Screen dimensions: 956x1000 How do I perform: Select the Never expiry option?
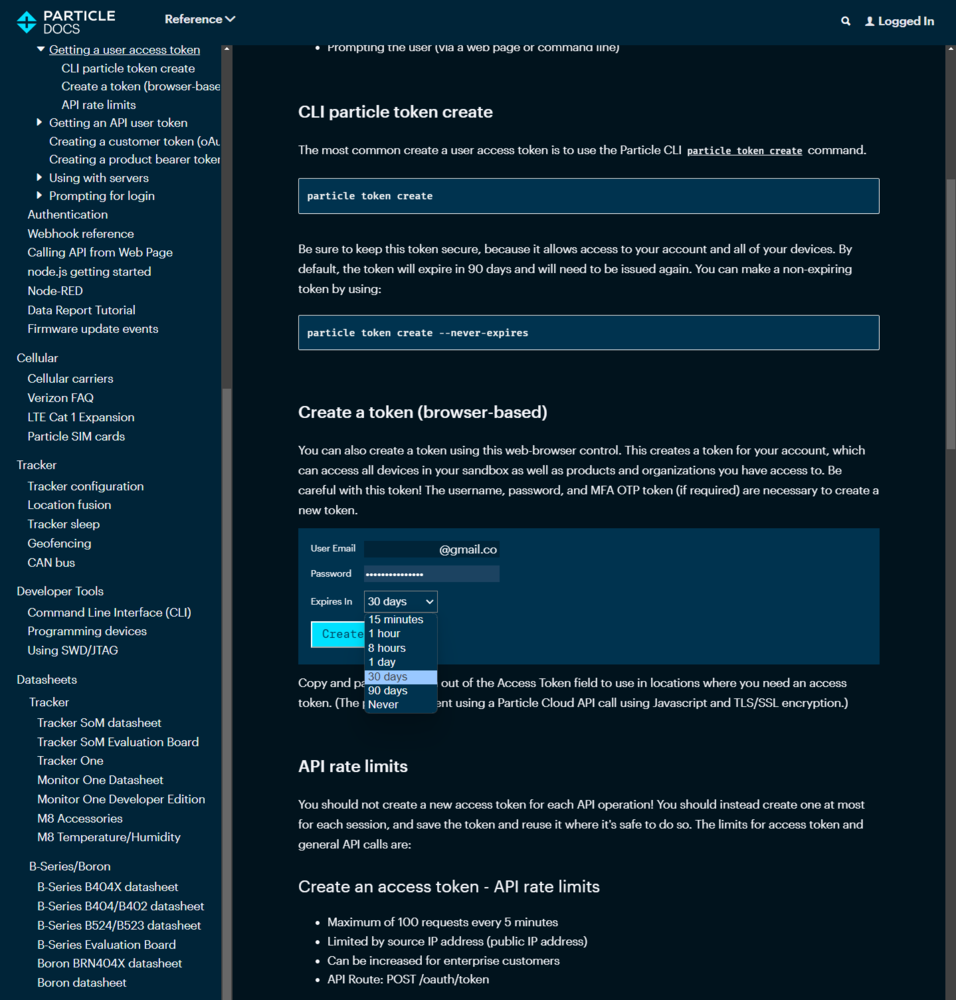tap(401, 705)
